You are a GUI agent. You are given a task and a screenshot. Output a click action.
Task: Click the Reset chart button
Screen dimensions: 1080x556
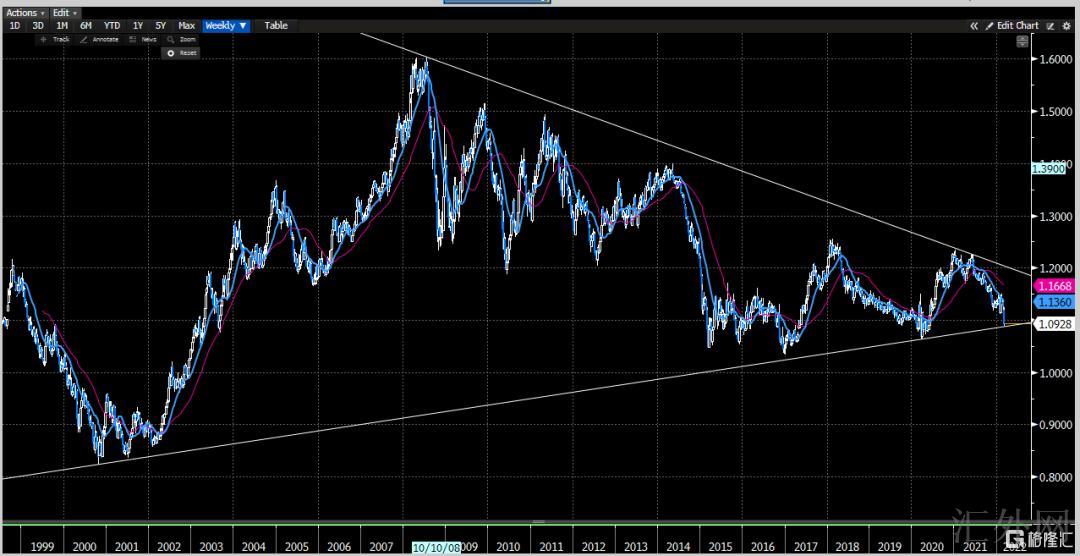[182, 53]
